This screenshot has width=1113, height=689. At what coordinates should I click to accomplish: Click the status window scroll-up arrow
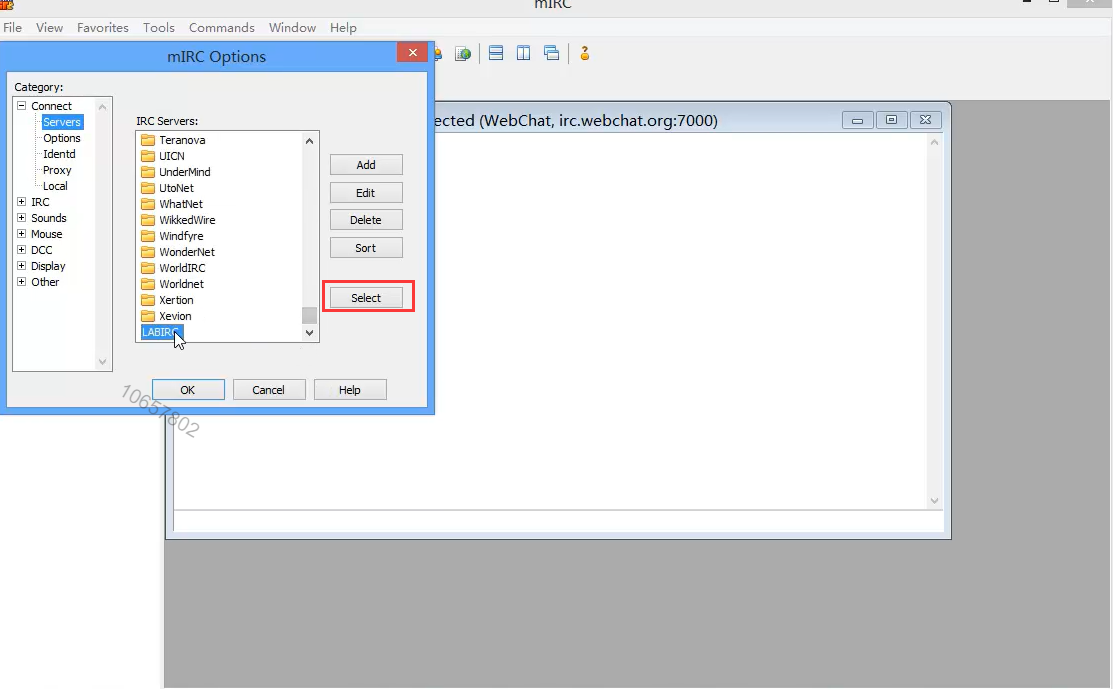(x=934, y=142)
